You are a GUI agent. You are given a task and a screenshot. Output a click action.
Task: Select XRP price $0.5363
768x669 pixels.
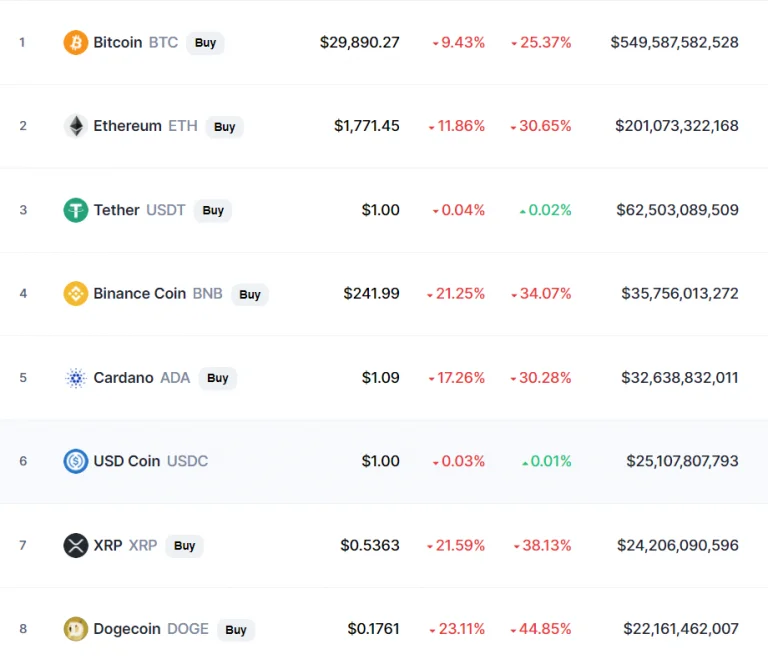[x=370, y=545]
